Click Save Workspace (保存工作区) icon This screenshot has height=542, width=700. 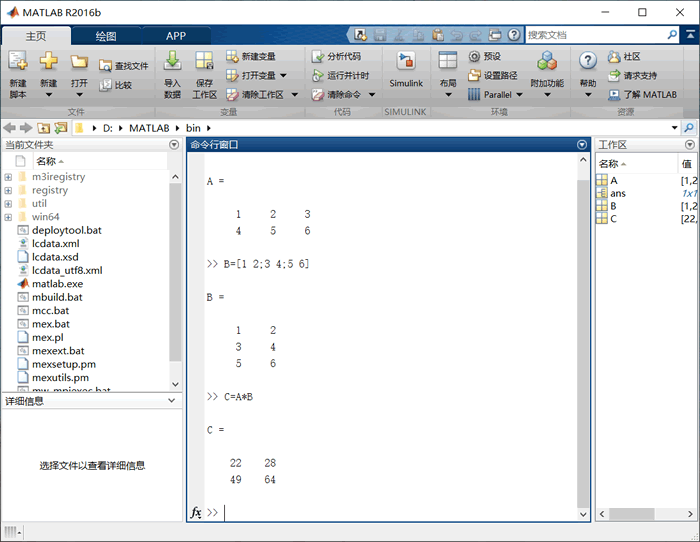[x=204, y=61]
